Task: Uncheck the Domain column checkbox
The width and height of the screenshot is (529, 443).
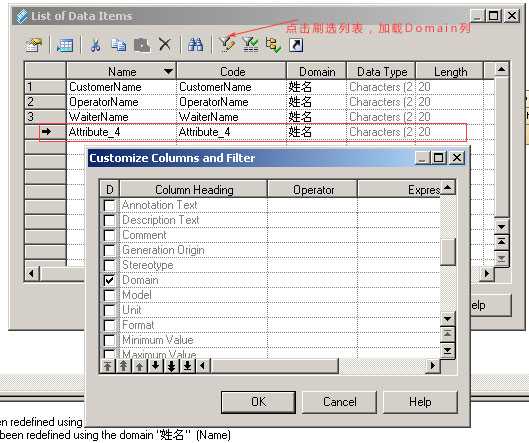Action: pyautogui.click(x=109, y=280)
